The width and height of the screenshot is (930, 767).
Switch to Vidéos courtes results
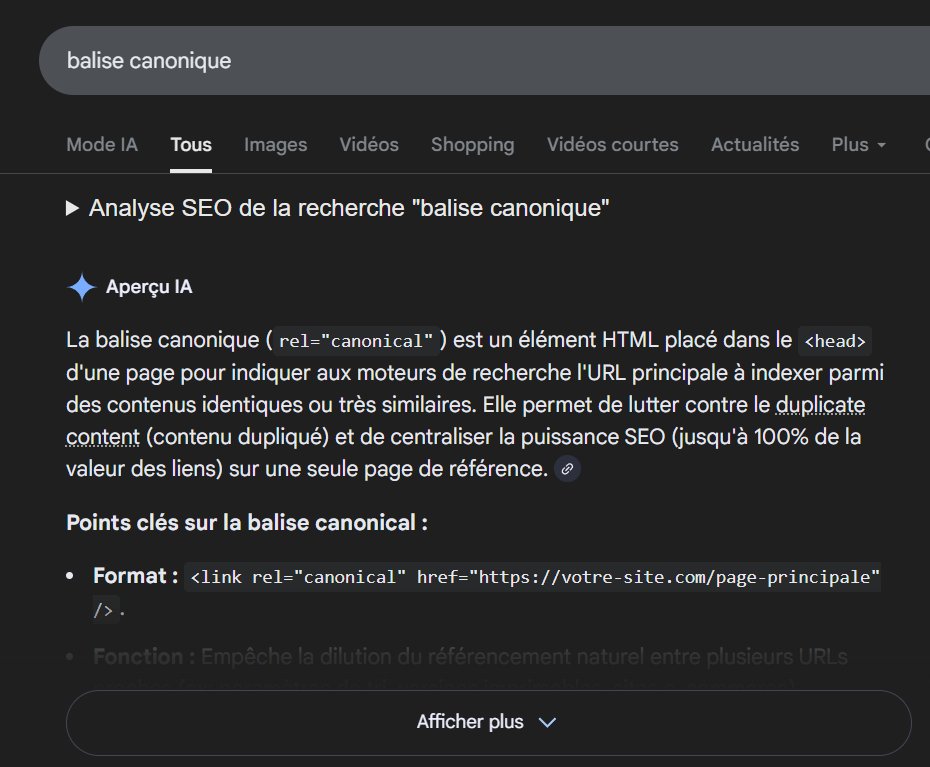[x=612, y=145]
